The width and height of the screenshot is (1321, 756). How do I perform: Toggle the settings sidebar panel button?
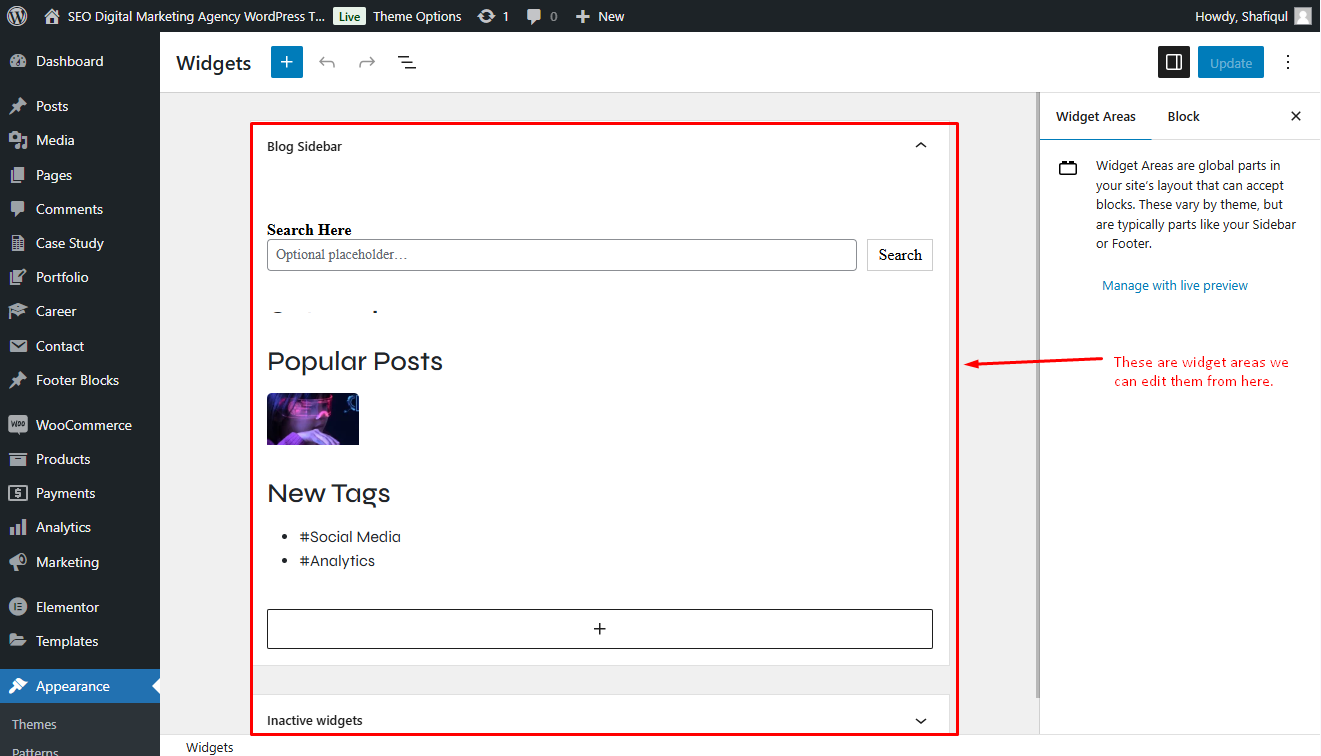click(x=1174, y=62)
